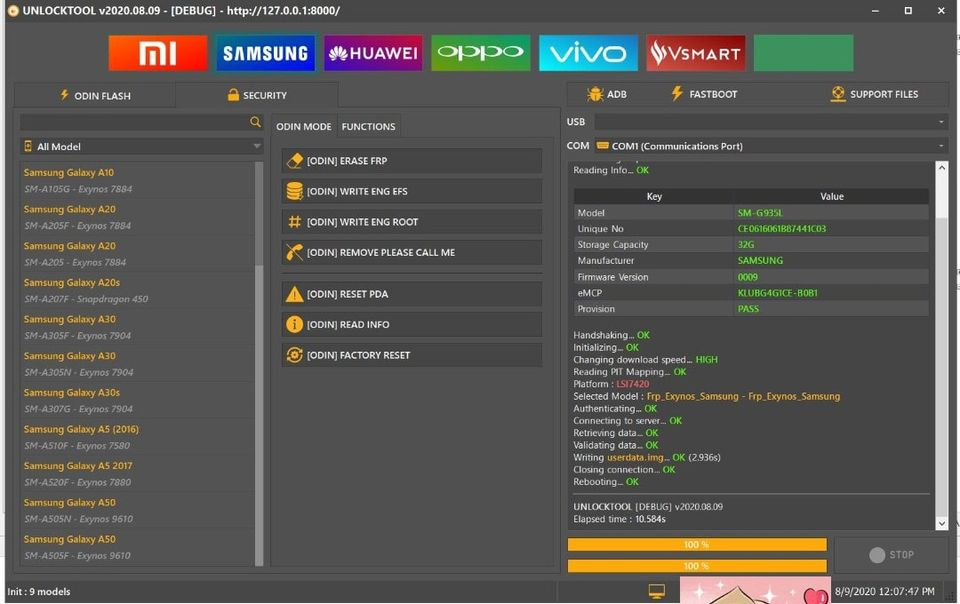
Task: Click the COM port device icon
Action: [602, 146]
